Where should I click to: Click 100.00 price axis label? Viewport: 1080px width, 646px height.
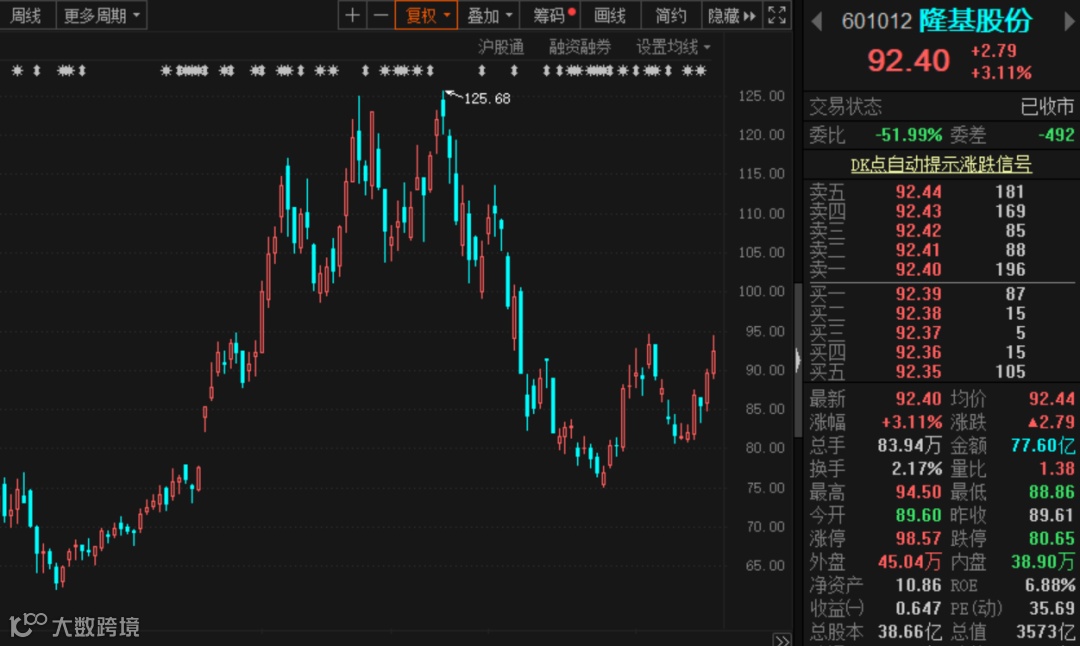coord(761,292)
